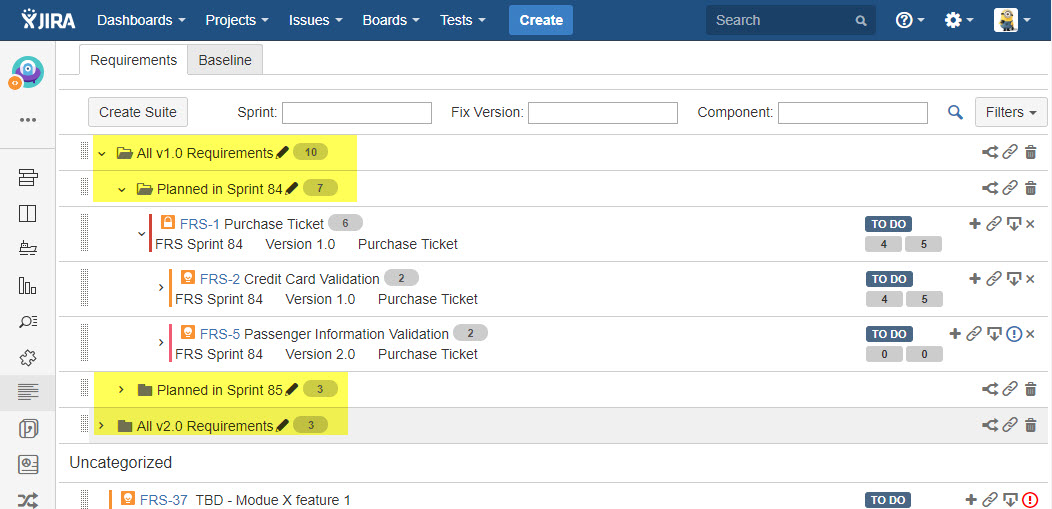This screenshot has height=509, width=1052.
Task: Open the Boards menu
Action: coord(391,20)
